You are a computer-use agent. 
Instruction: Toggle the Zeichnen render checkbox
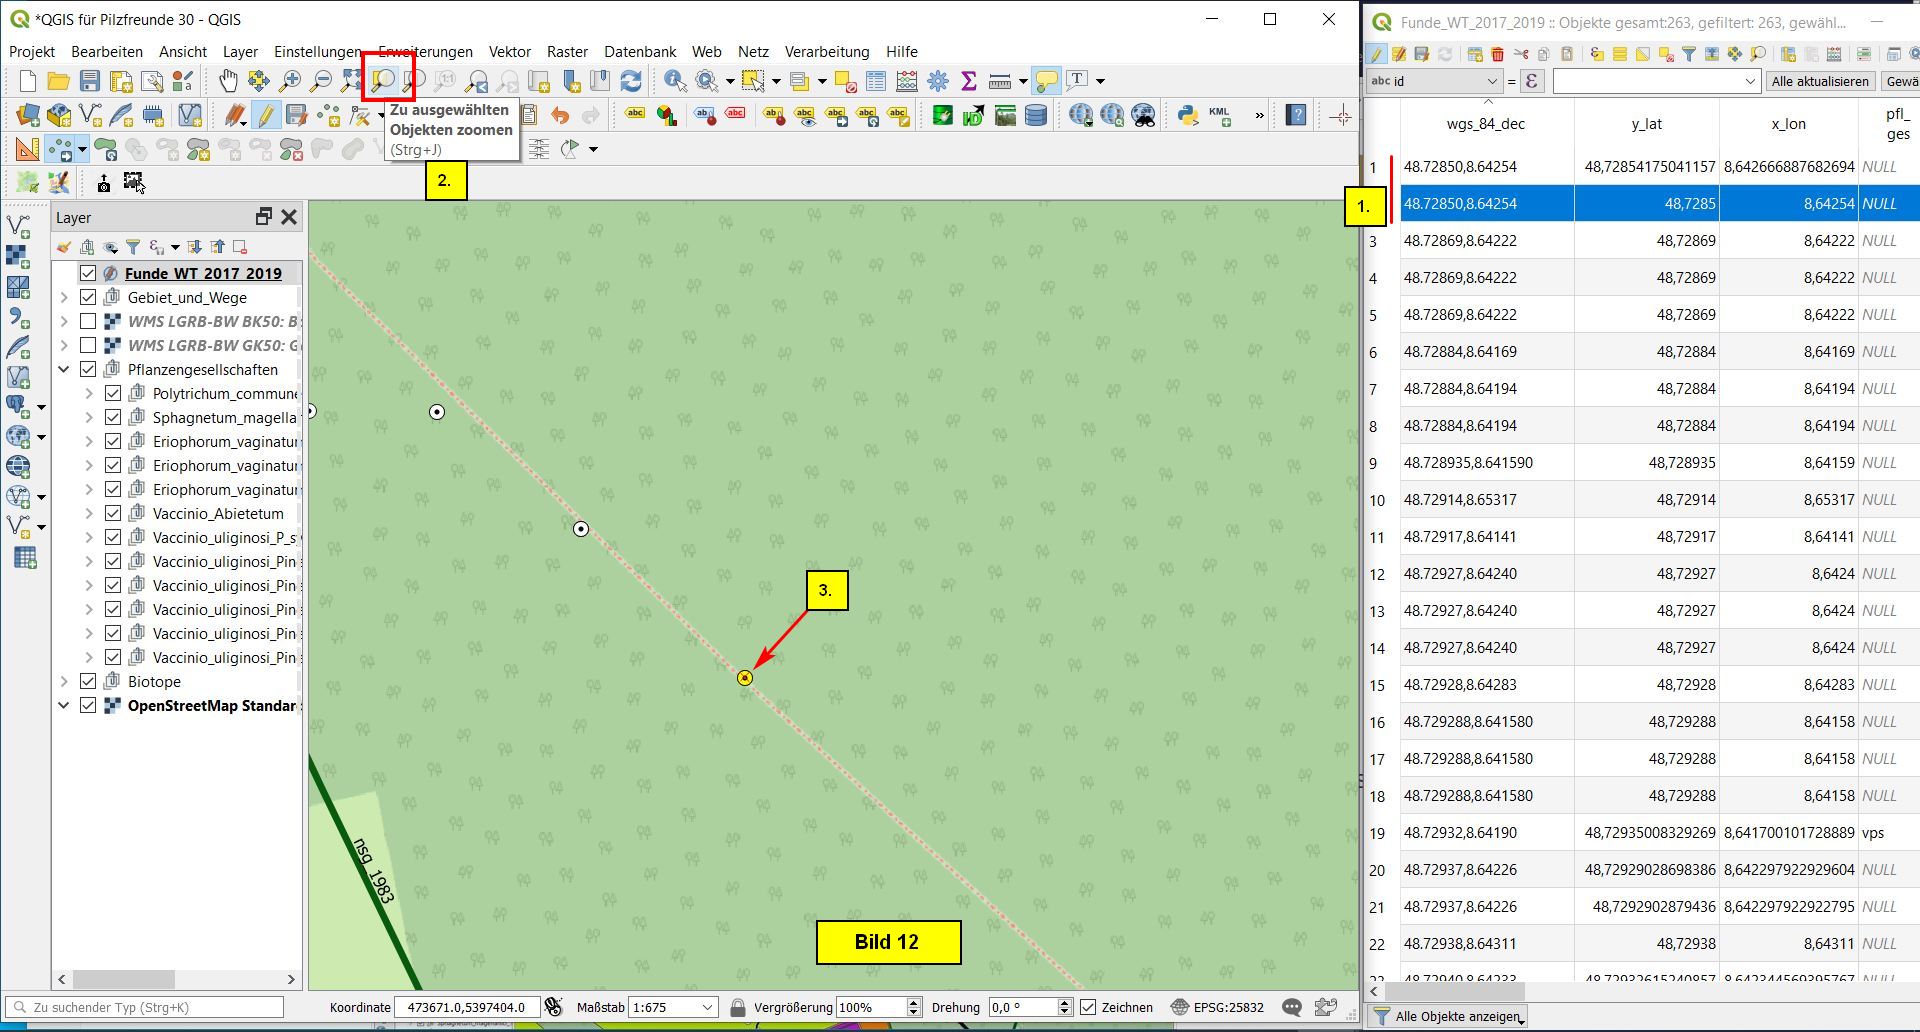tap(1089, 1007)
